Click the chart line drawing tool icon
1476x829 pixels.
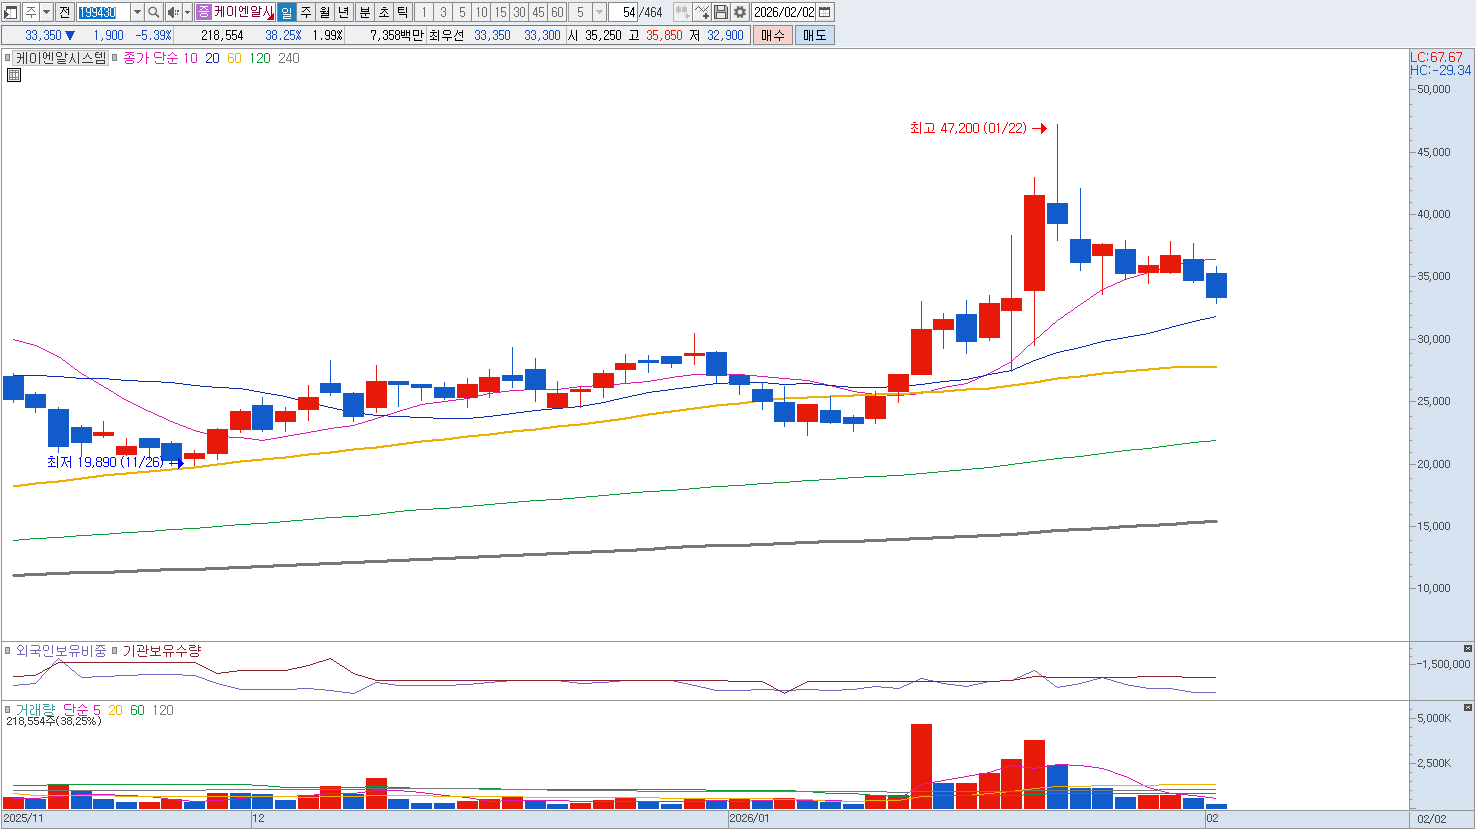coord(702,12)
